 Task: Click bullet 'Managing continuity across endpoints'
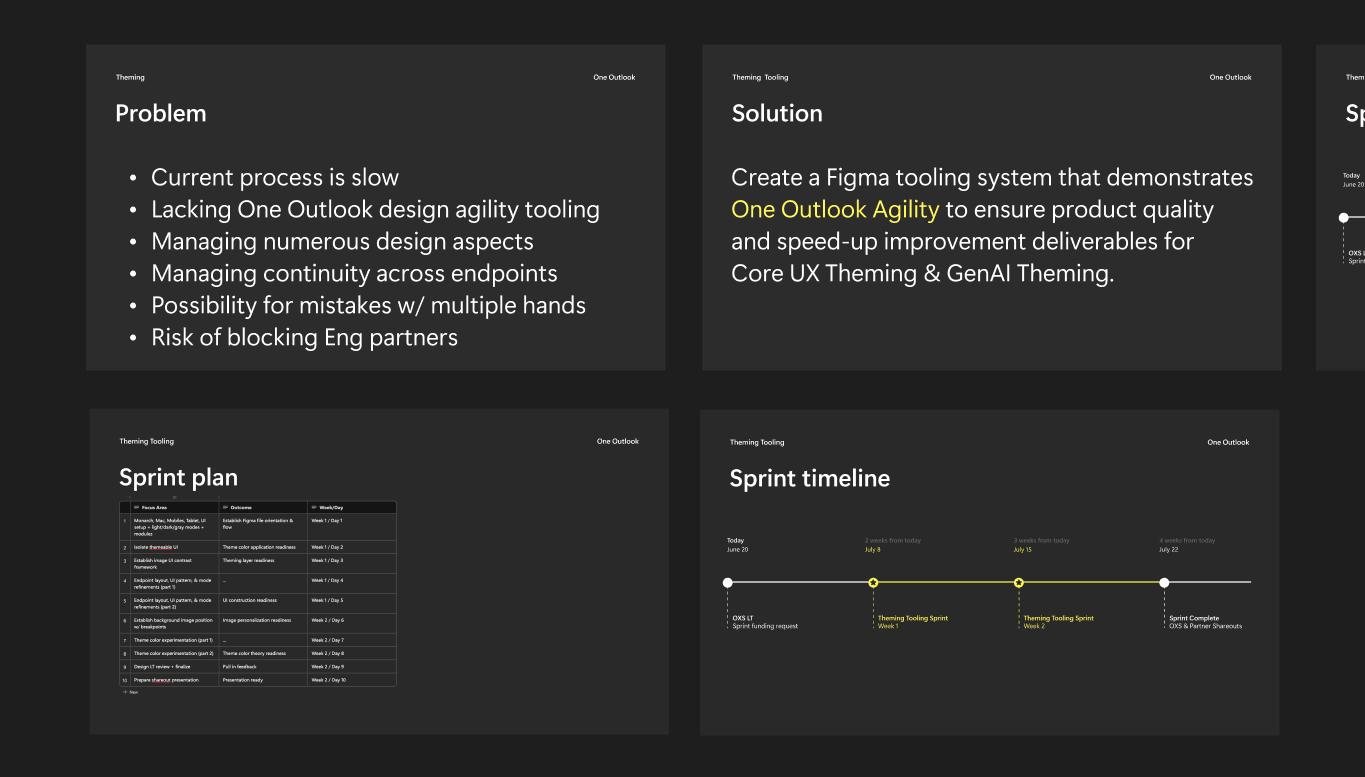click(x=354, y=274)
